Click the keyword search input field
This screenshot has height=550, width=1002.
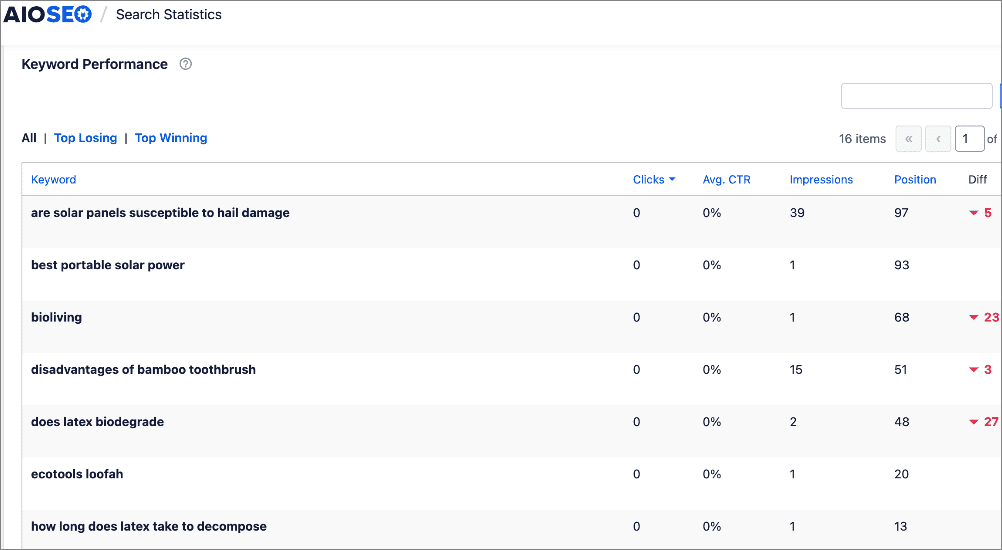(x=916, y=96)
